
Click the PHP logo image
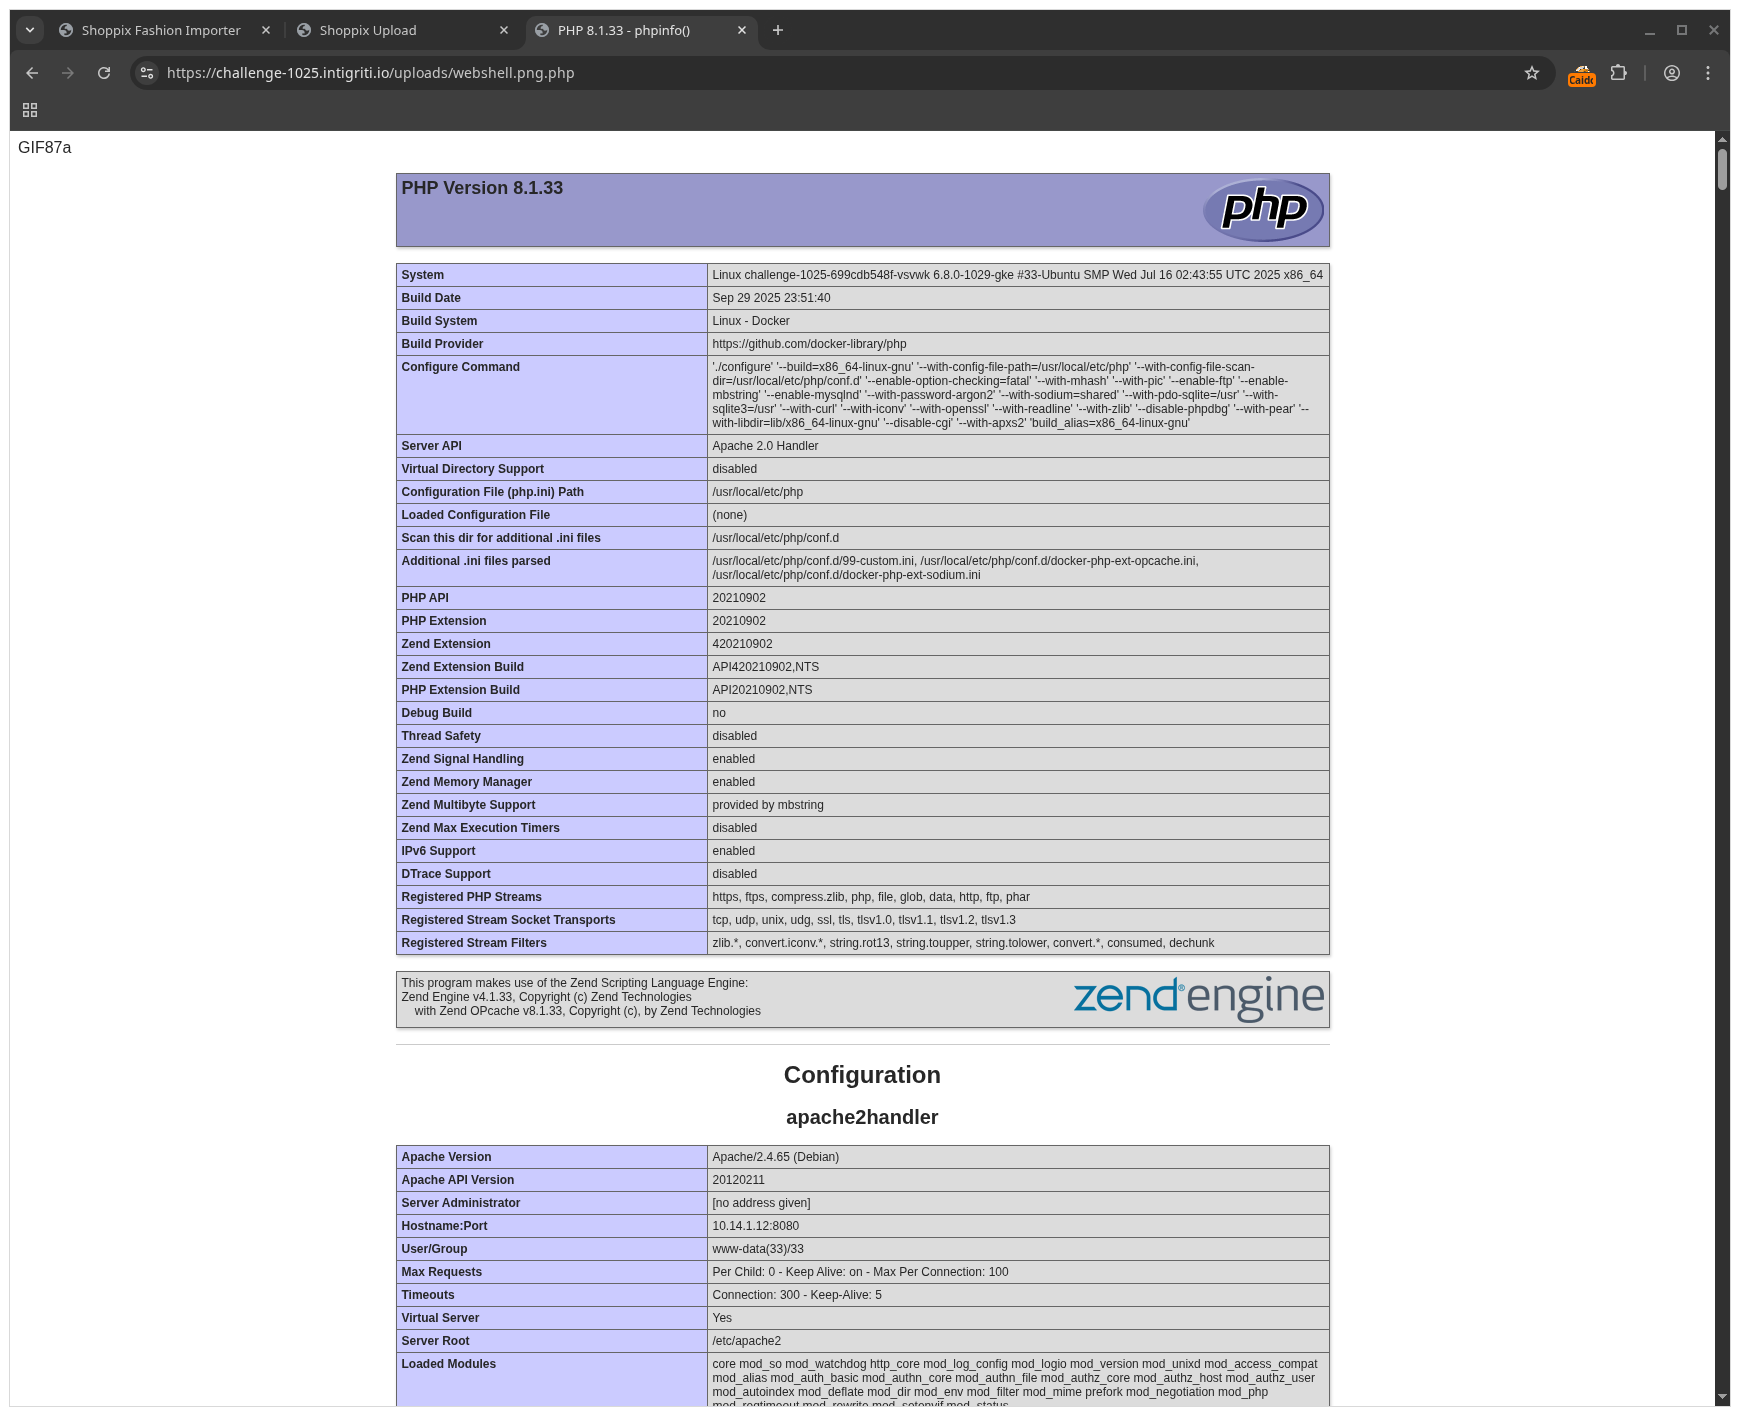pos(1264,209)
